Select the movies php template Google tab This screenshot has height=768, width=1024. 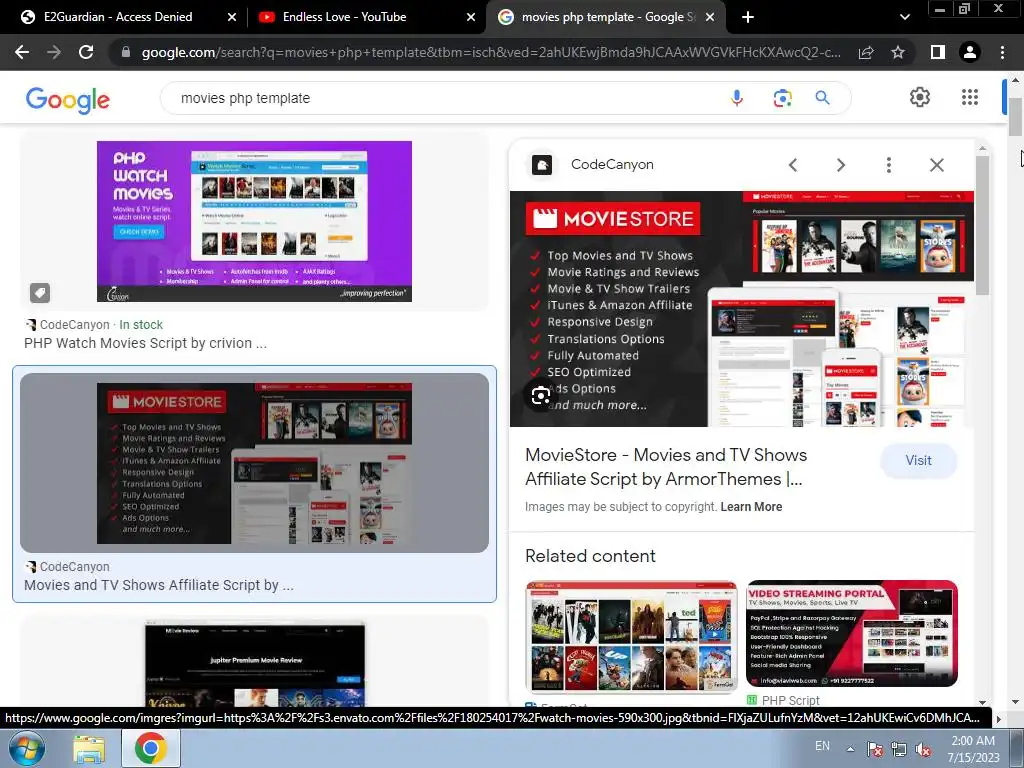[x=607, y=17]
